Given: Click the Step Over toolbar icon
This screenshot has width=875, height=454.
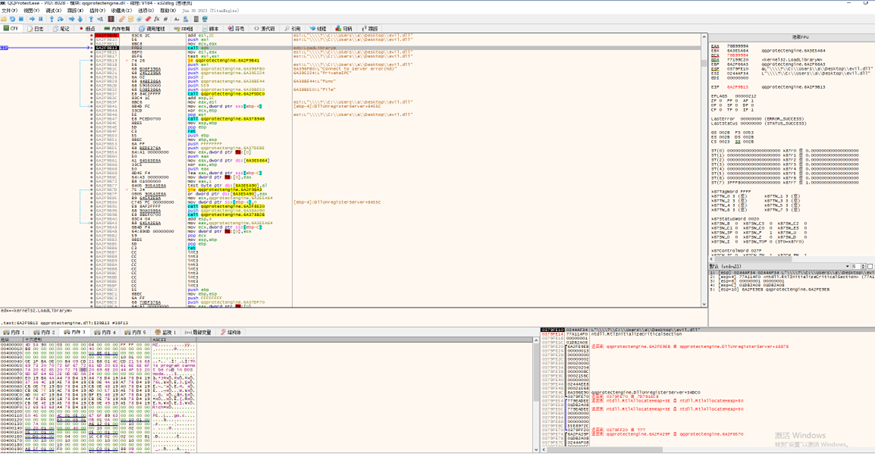Looking at the screenshot, I should tap(61, 19).
